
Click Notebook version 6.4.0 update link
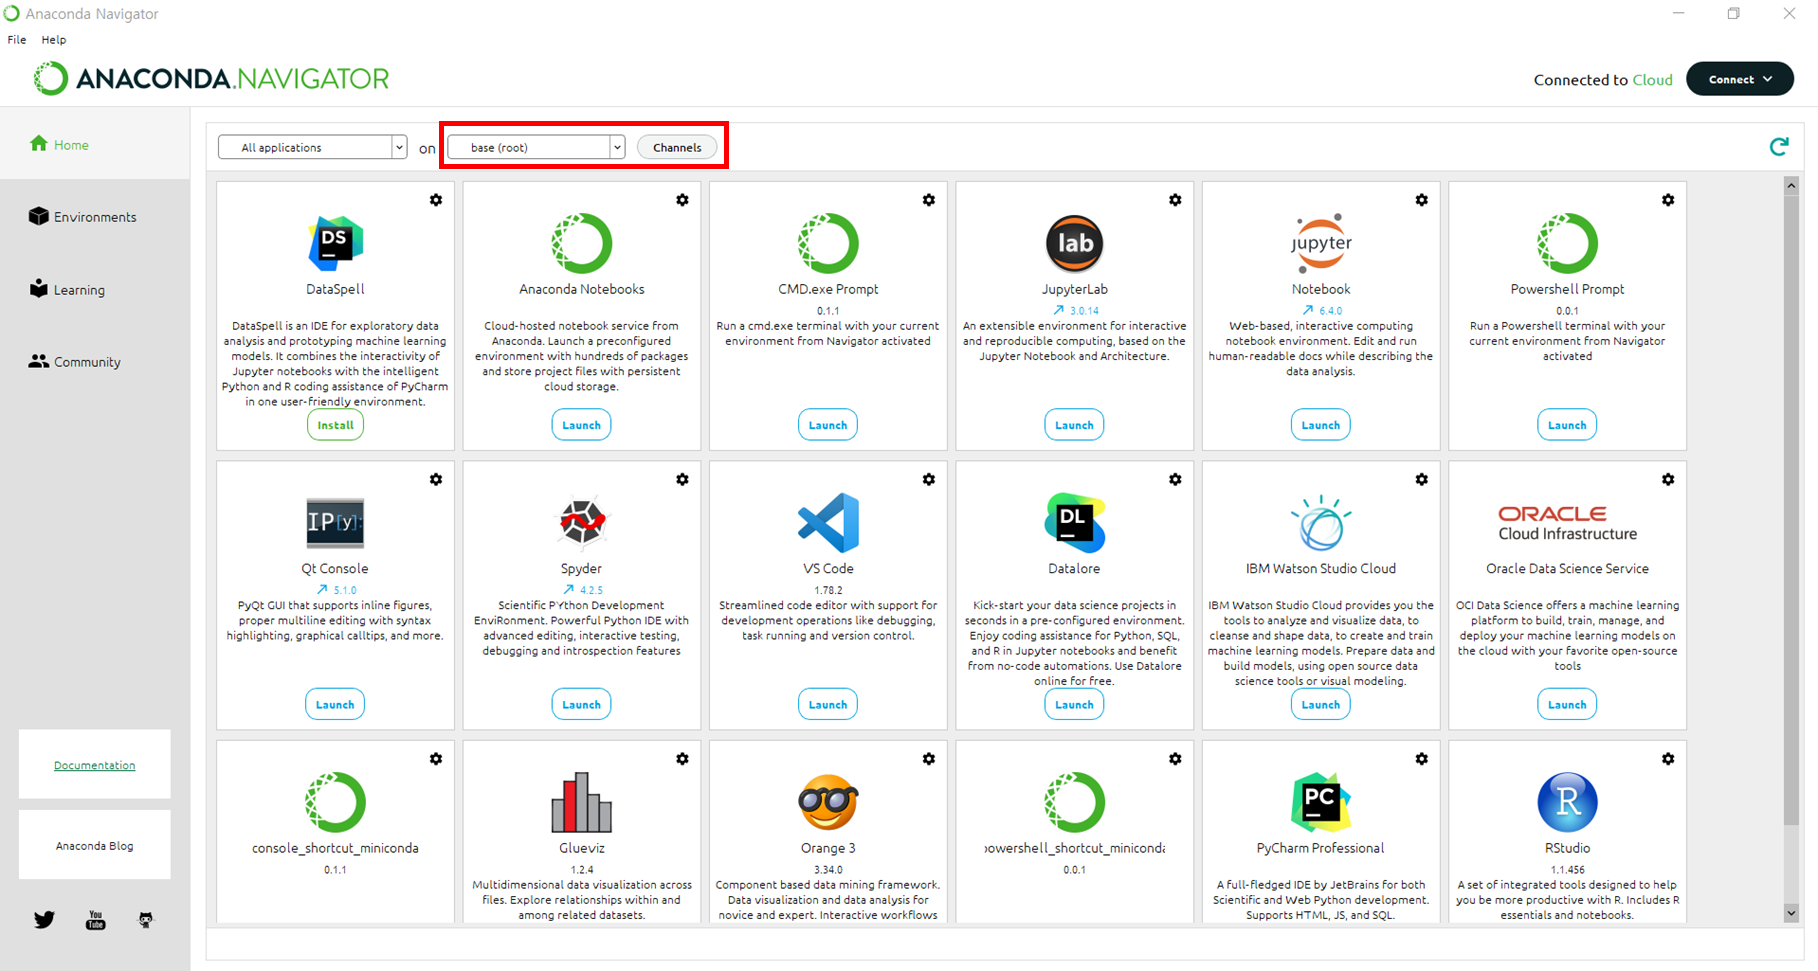click(1322, 310)
